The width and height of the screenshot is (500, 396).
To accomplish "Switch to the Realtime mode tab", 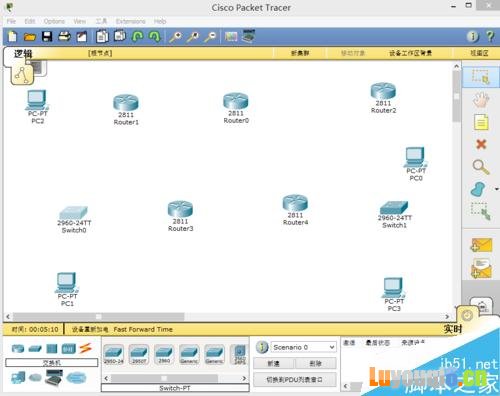I will click(x=453, y=329).
